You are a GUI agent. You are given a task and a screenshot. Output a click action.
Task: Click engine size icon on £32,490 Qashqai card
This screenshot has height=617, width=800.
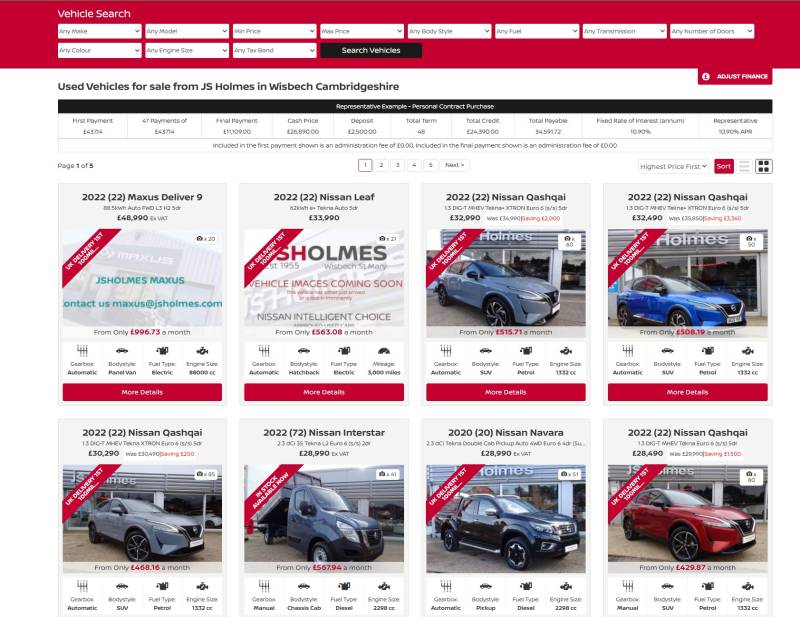747,351
